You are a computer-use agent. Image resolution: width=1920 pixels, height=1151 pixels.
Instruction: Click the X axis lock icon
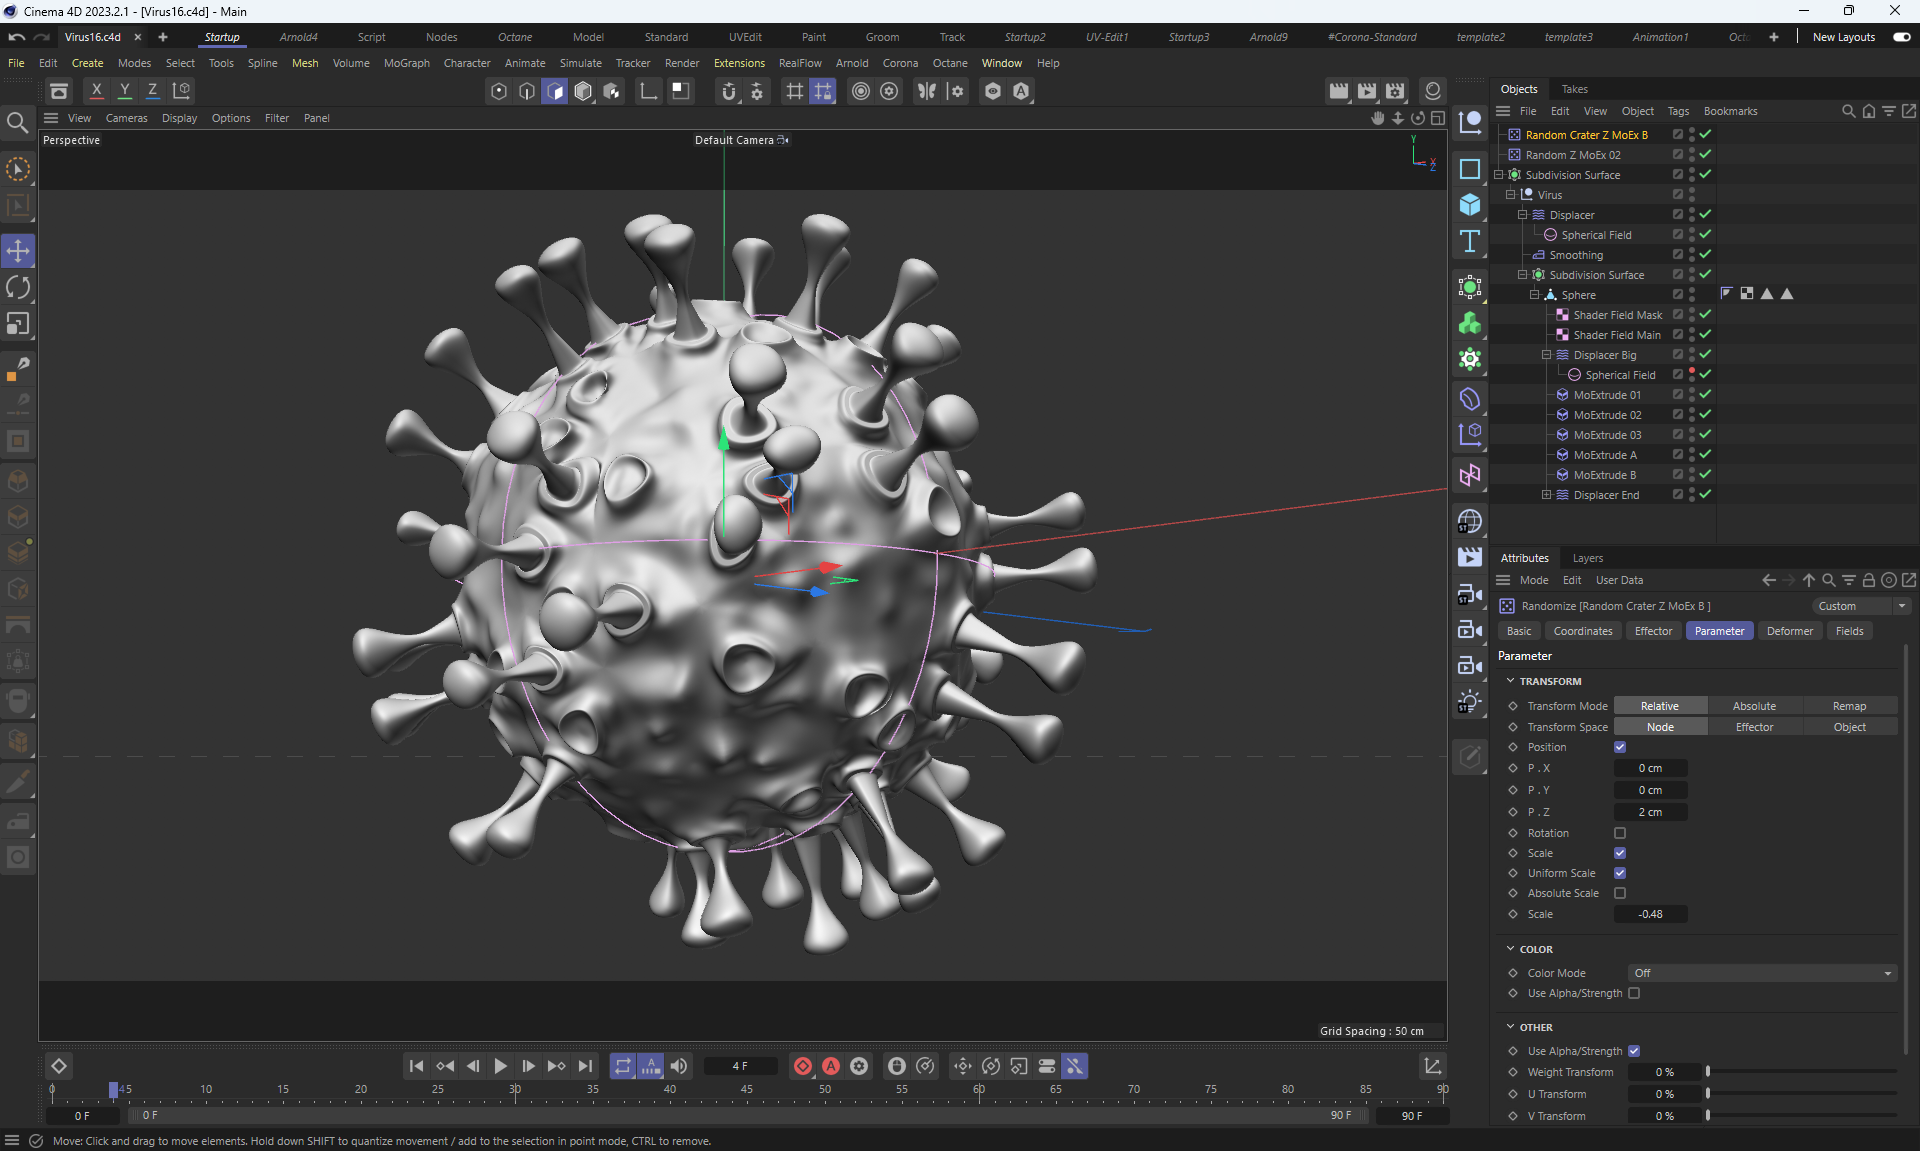(96, 91)
